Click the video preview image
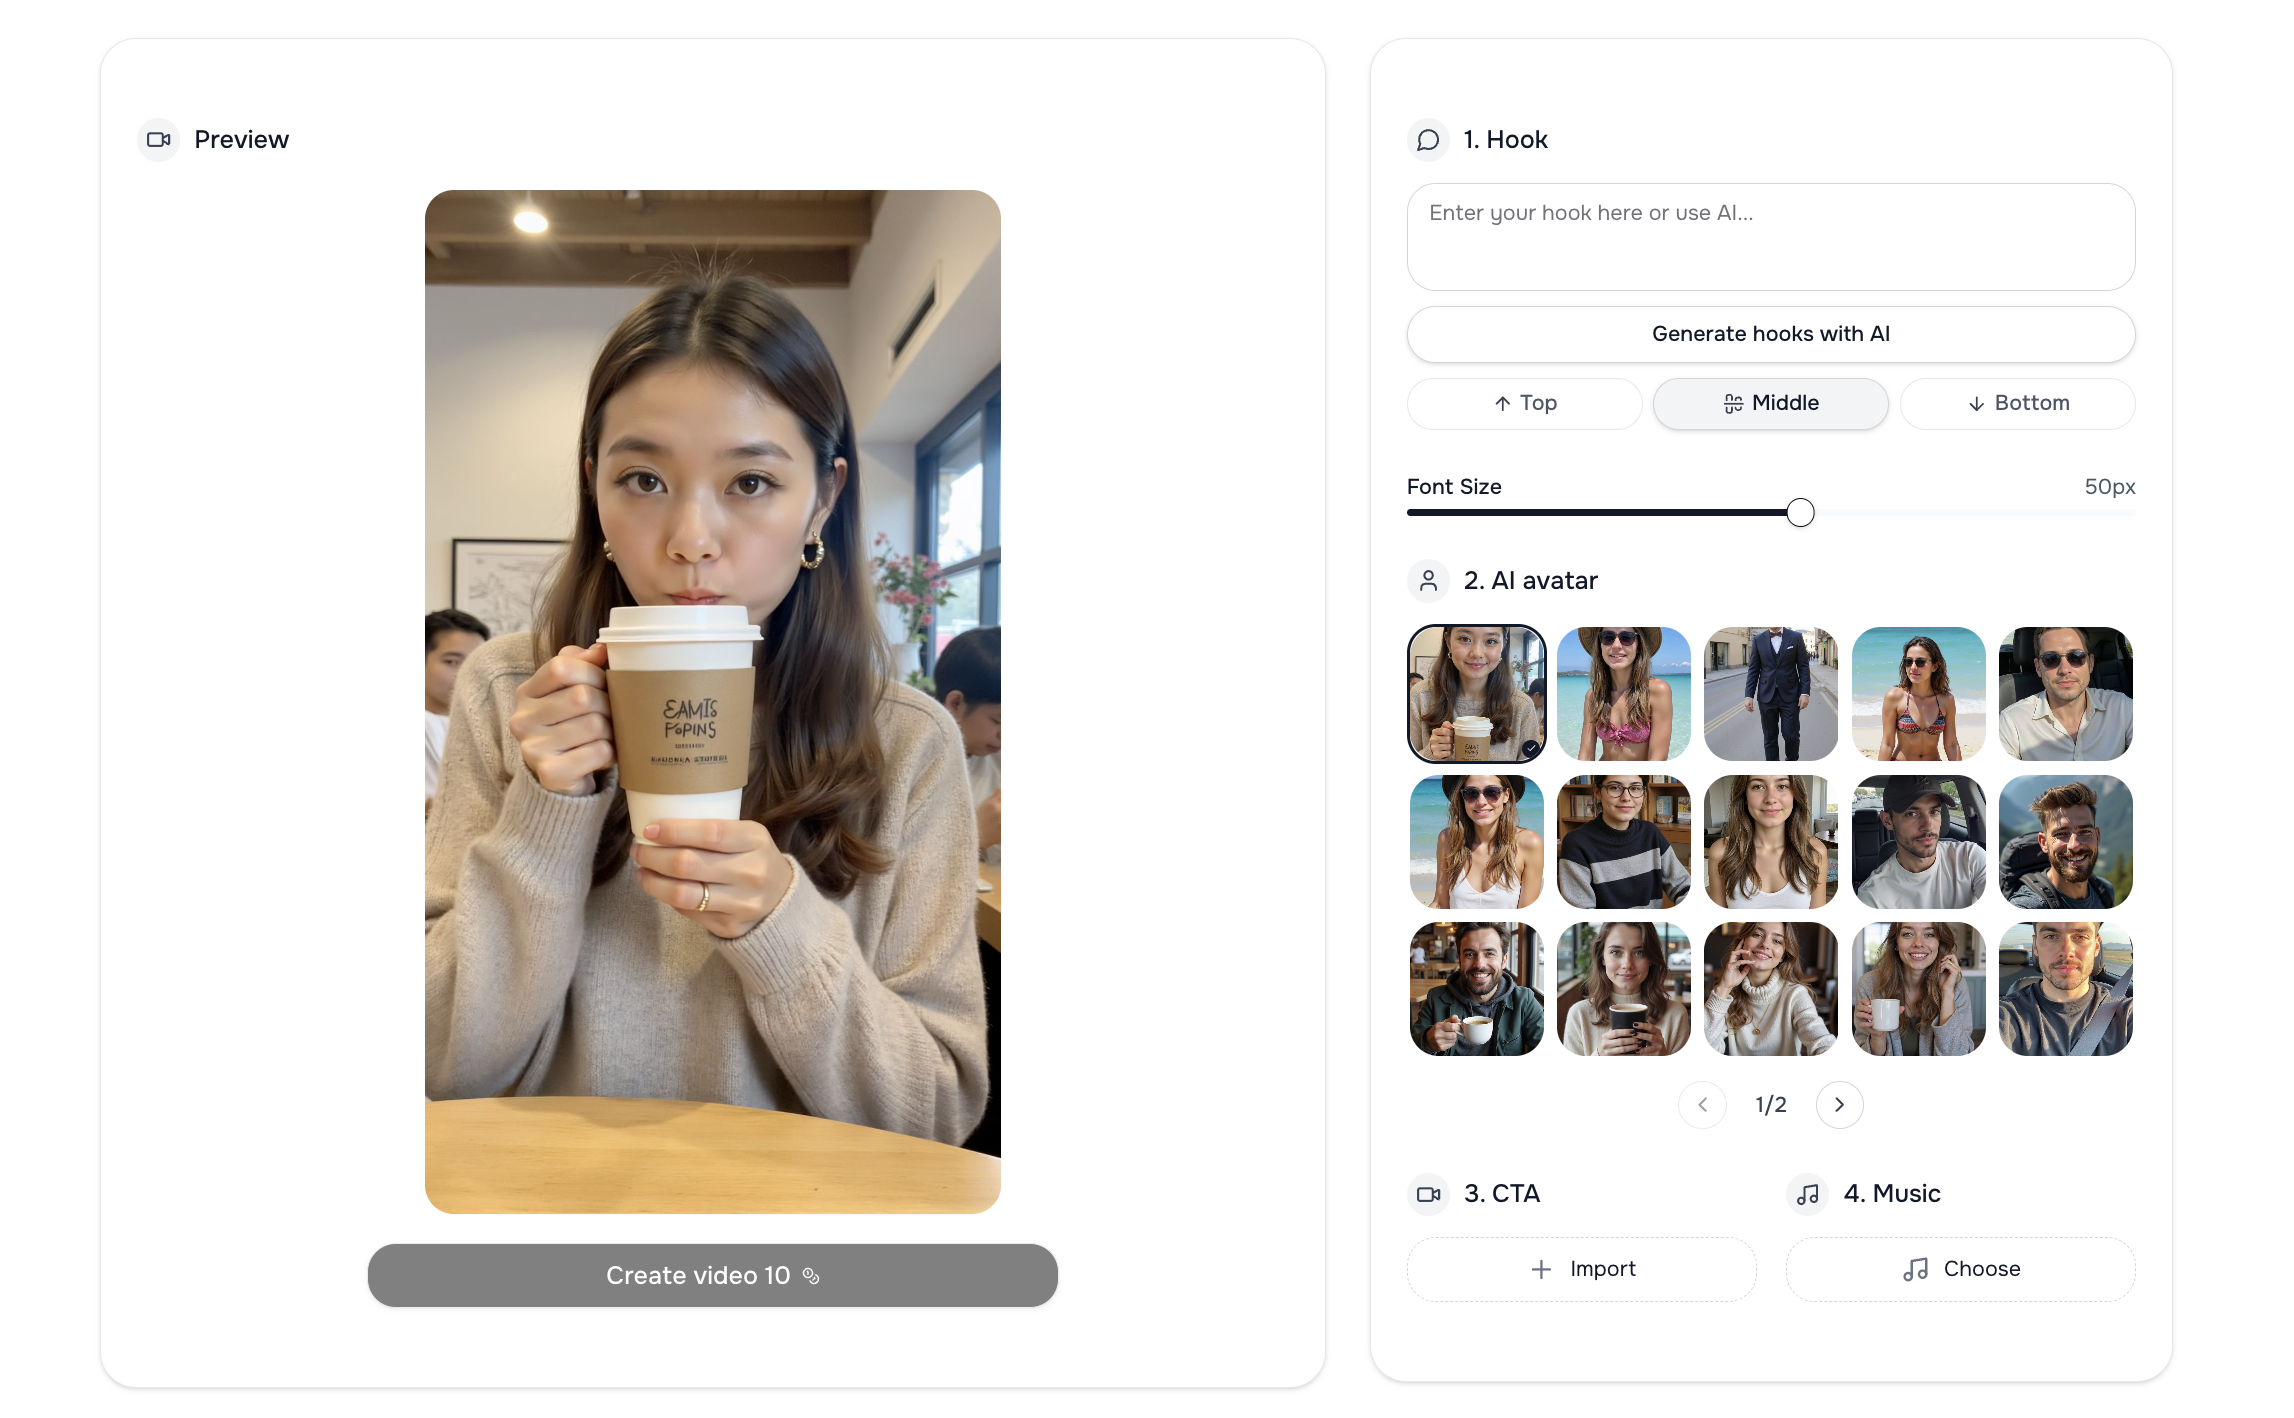Image resolution: width=2294 pixels, height=1418 pixels. pyautogui.click(x=712, y=701)
